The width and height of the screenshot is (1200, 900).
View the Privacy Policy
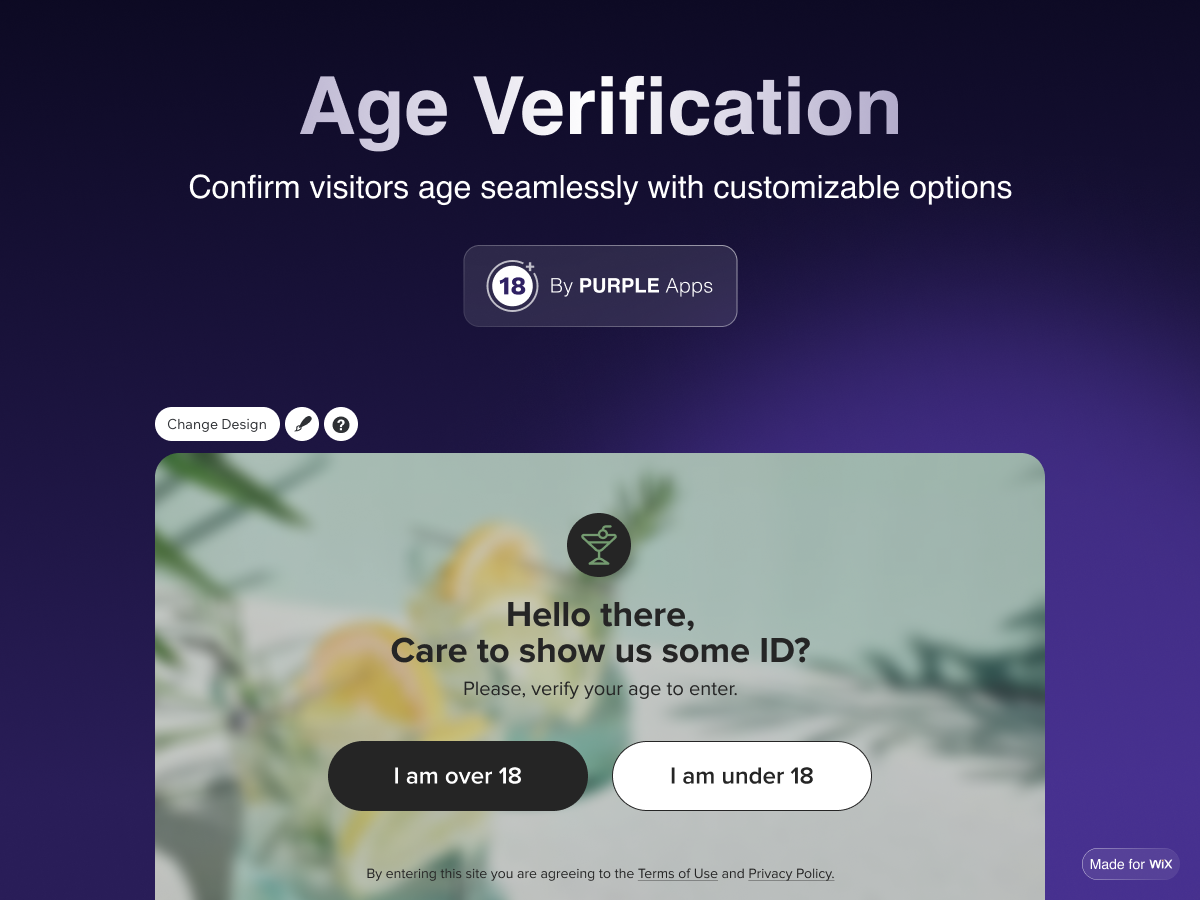coord(790,873)
